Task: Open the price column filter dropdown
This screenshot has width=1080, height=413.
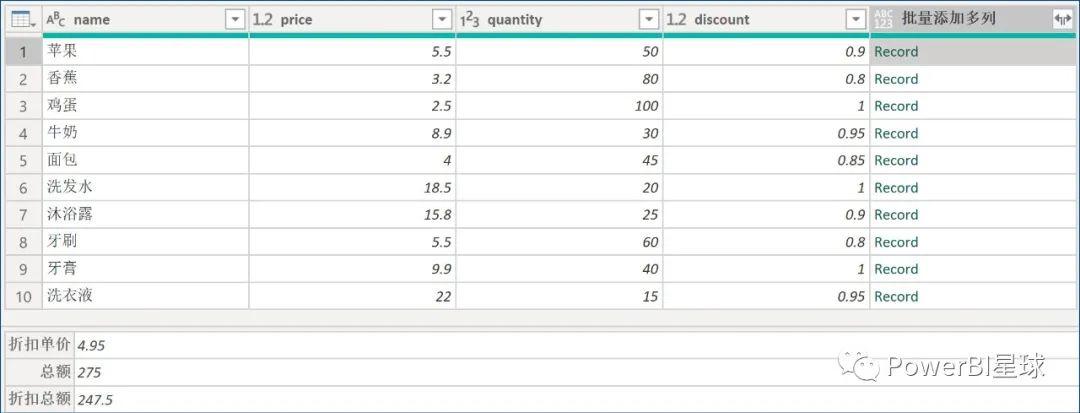Action: (x=442, y=20)
